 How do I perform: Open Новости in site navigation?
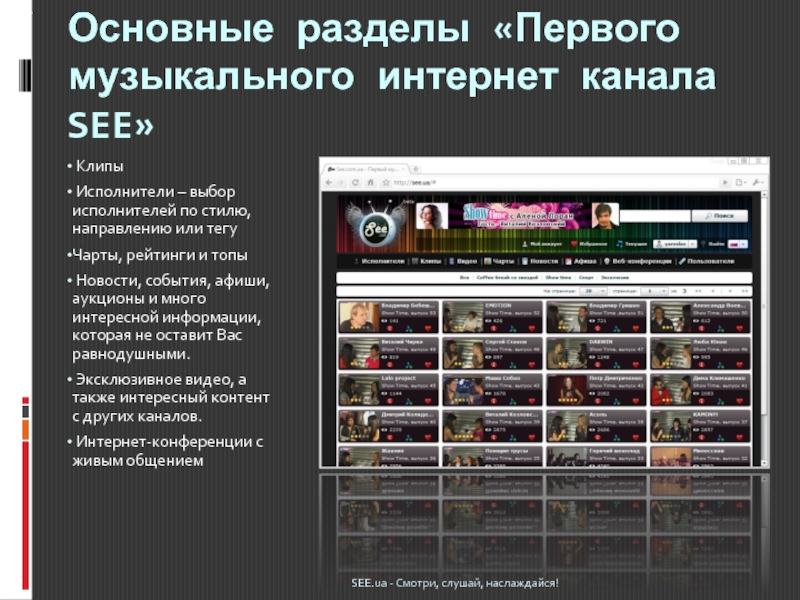pyautogui.click(x=540, y=261)
